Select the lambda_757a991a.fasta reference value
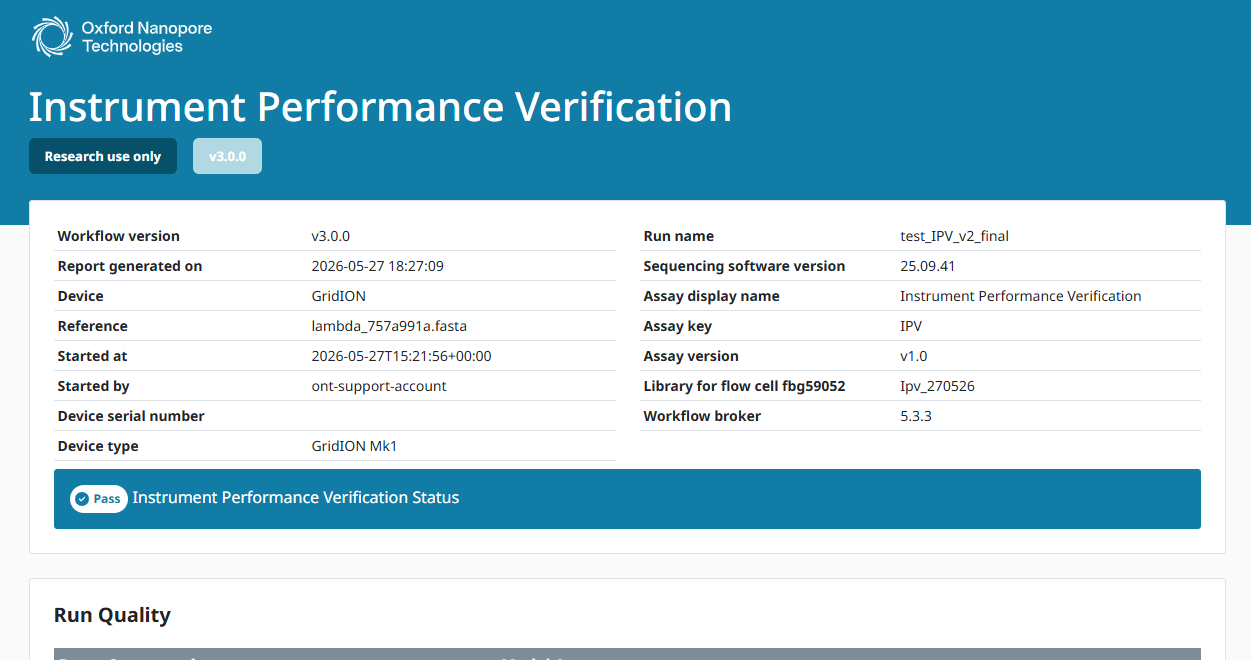1251x660 pixels. pyautogui.click(x=390, y=326)
